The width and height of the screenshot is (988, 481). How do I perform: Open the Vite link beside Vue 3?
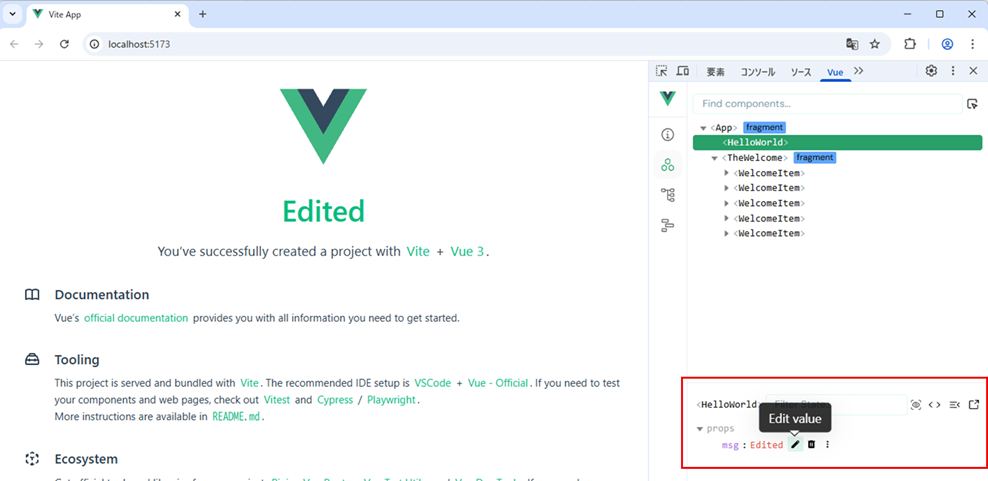tap(418, 252)
